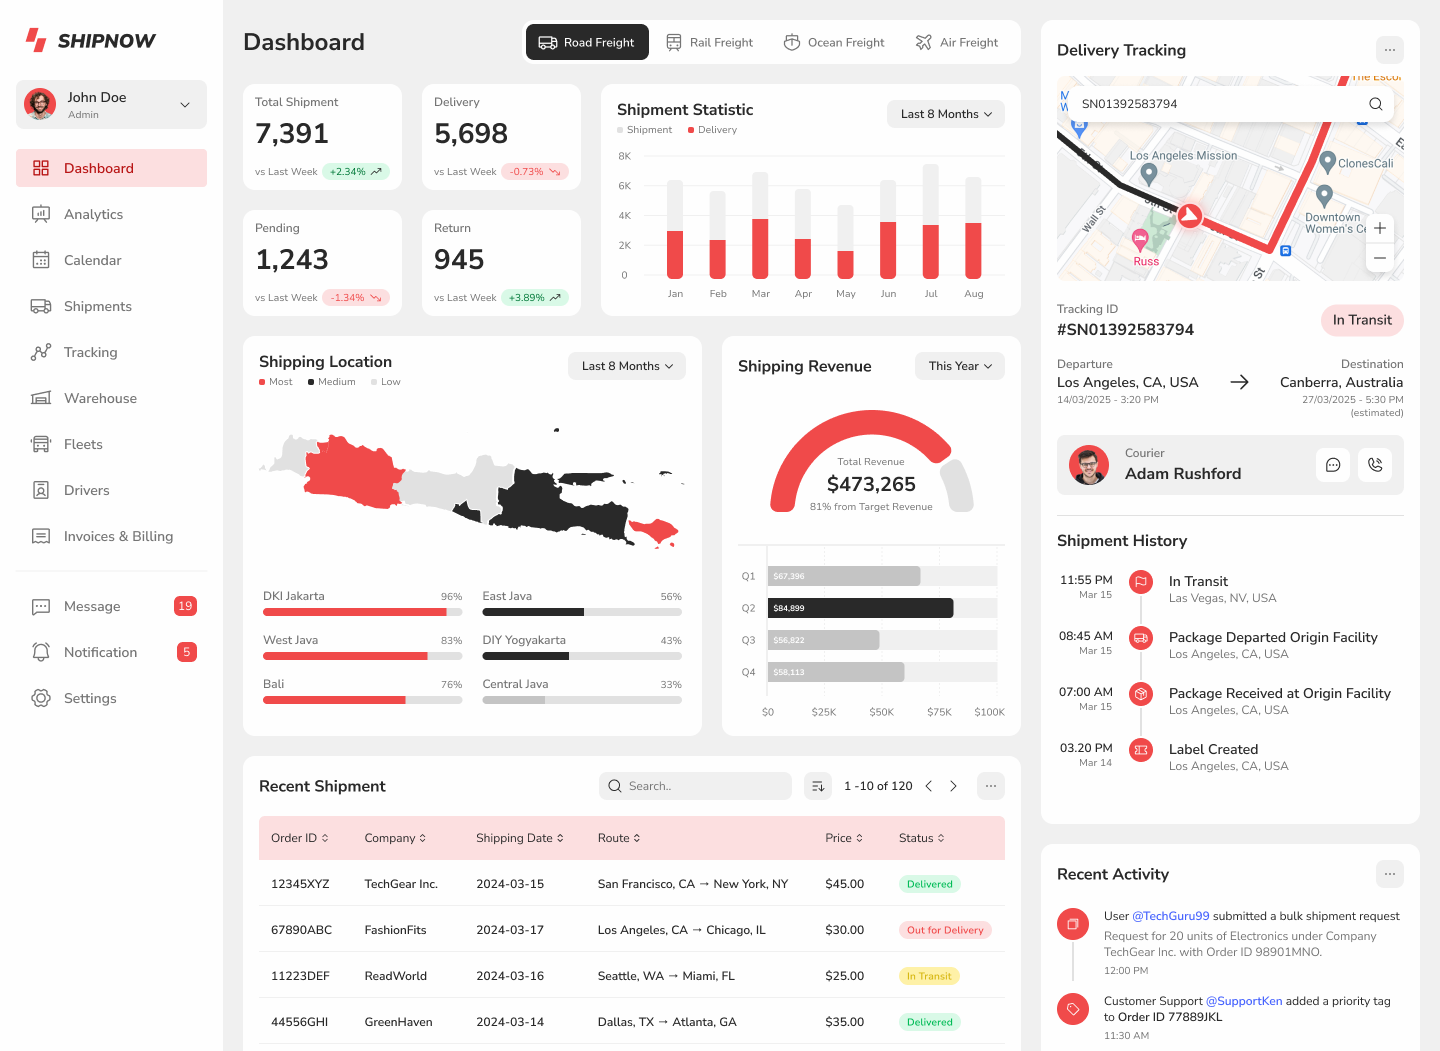
Task: Open the This Year dropdown in Shipping Revenue
Action: 959,366
